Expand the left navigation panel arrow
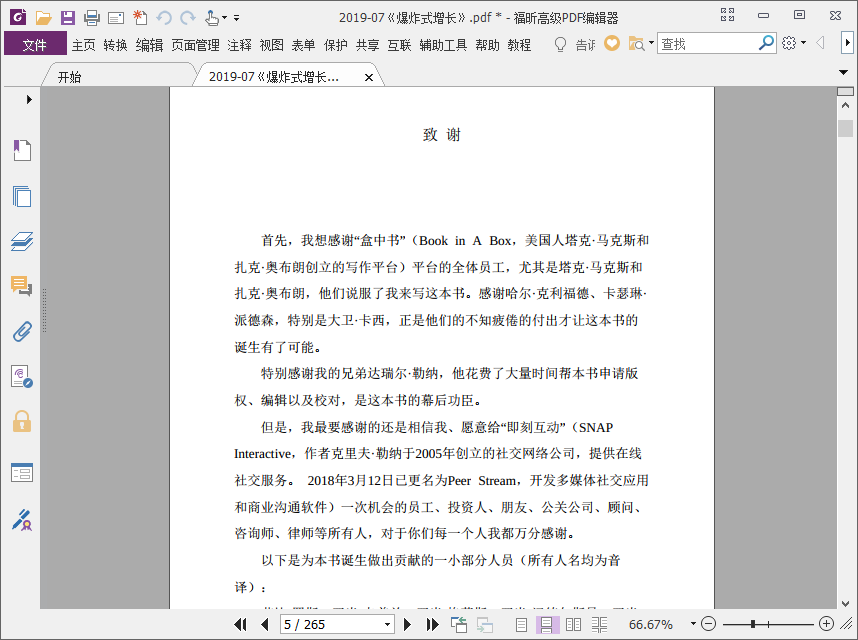The width and height of the screenshot is (858, 640). (29, 100)
